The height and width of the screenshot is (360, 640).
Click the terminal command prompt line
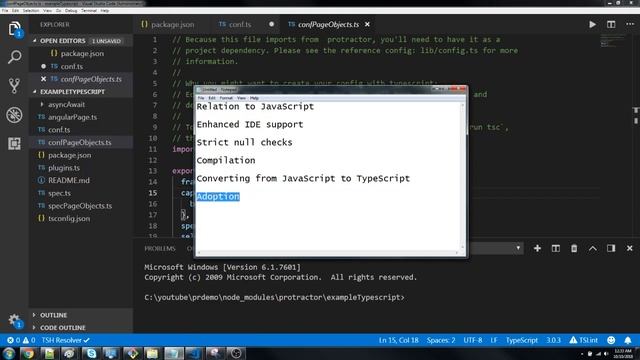(x=274, y=297)
